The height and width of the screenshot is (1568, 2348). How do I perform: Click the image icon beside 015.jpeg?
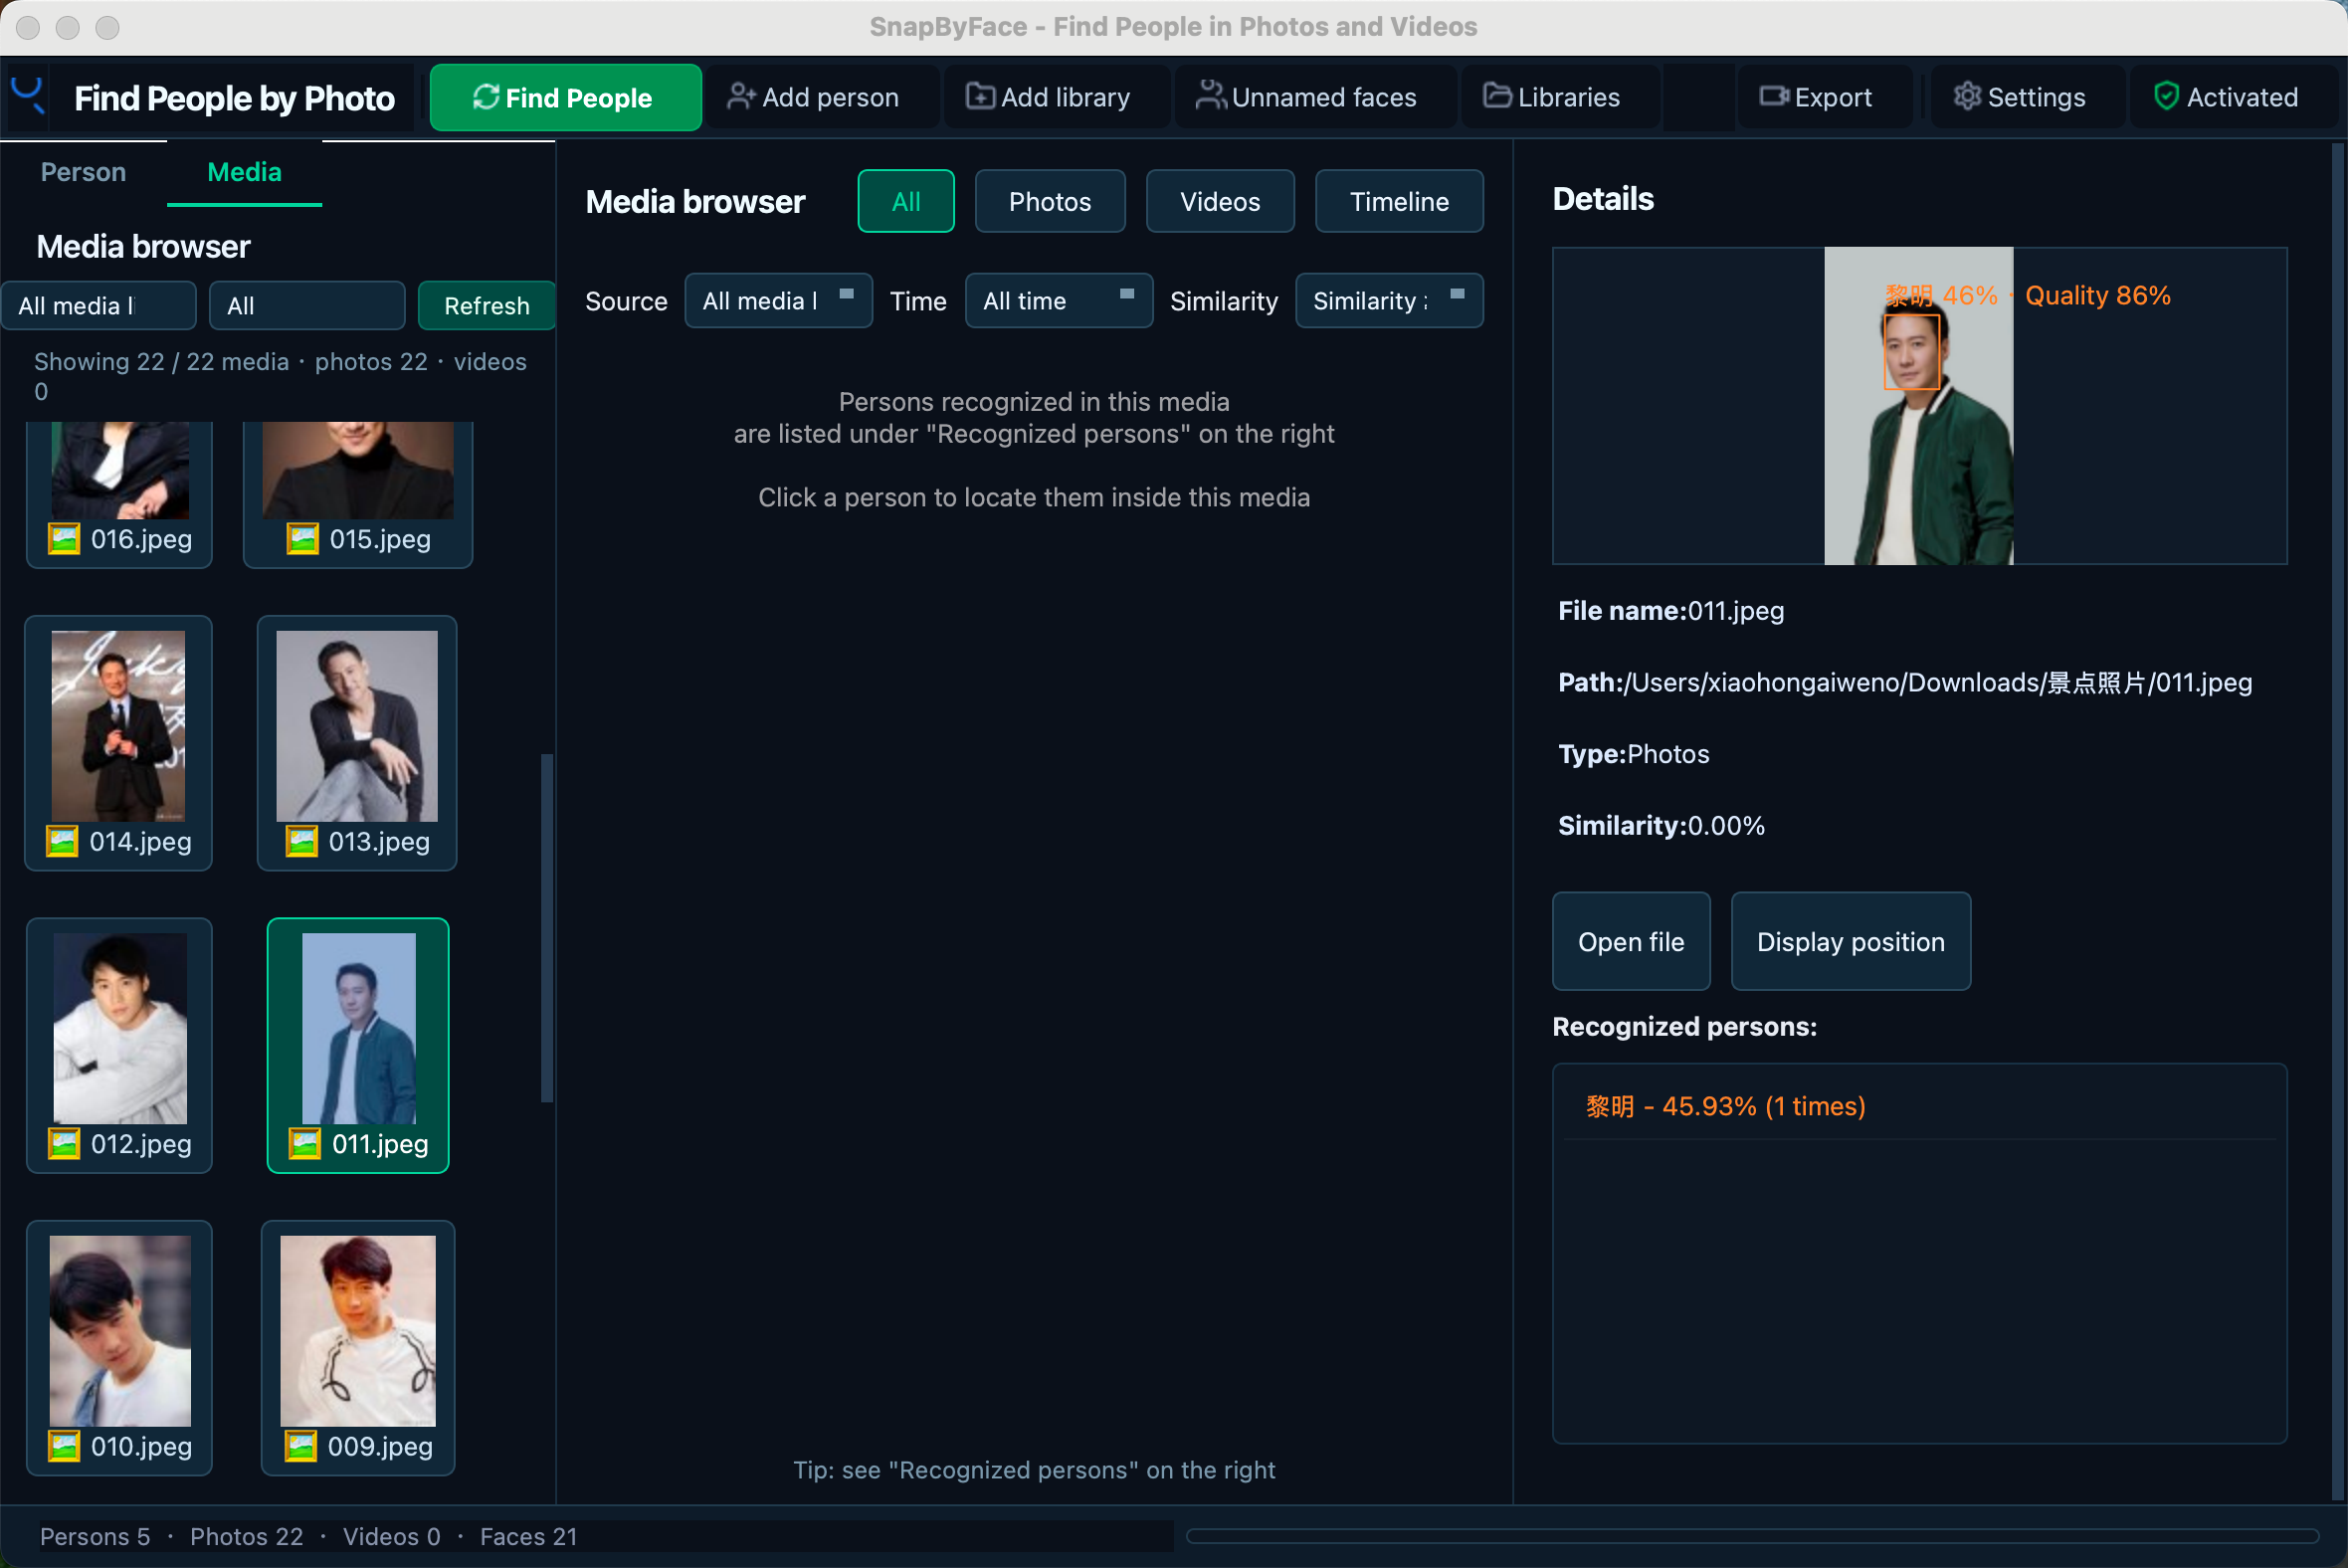tap(303, 539)
